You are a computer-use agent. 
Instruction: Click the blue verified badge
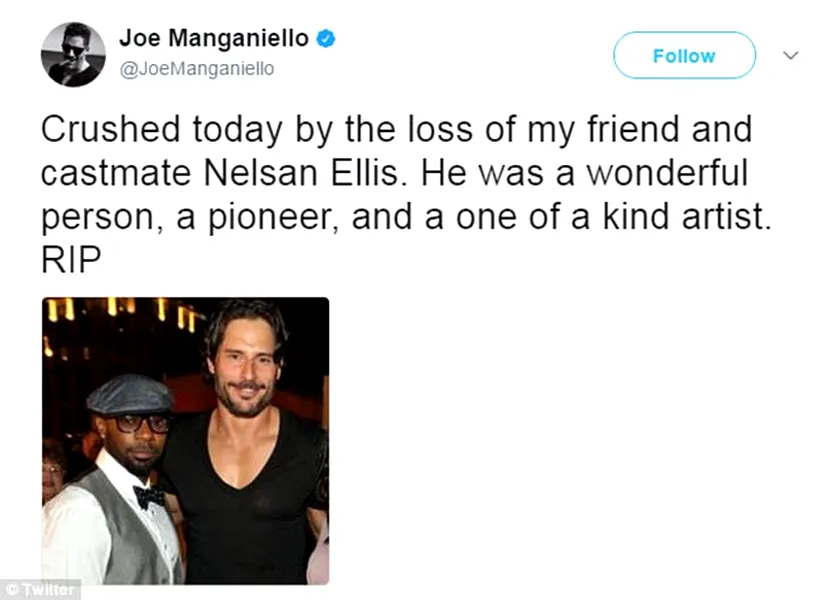click(x=326, y=40)
